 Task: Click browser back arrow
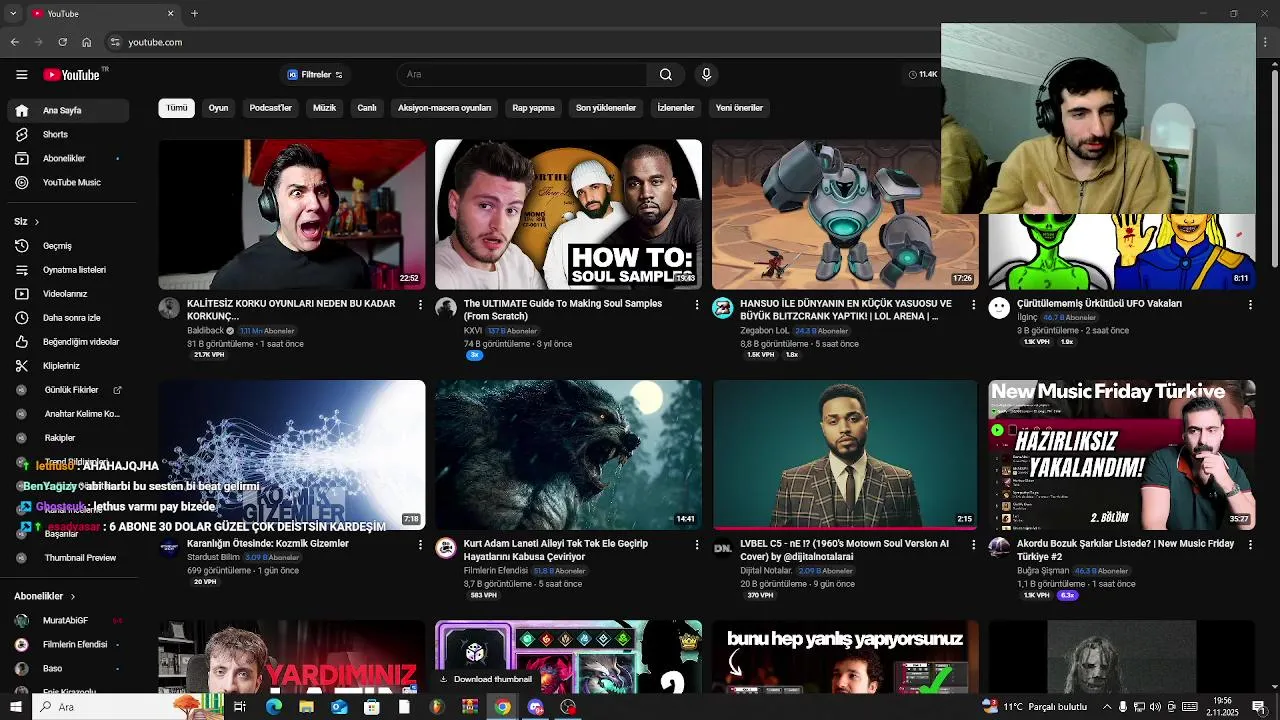coord(14,42)
